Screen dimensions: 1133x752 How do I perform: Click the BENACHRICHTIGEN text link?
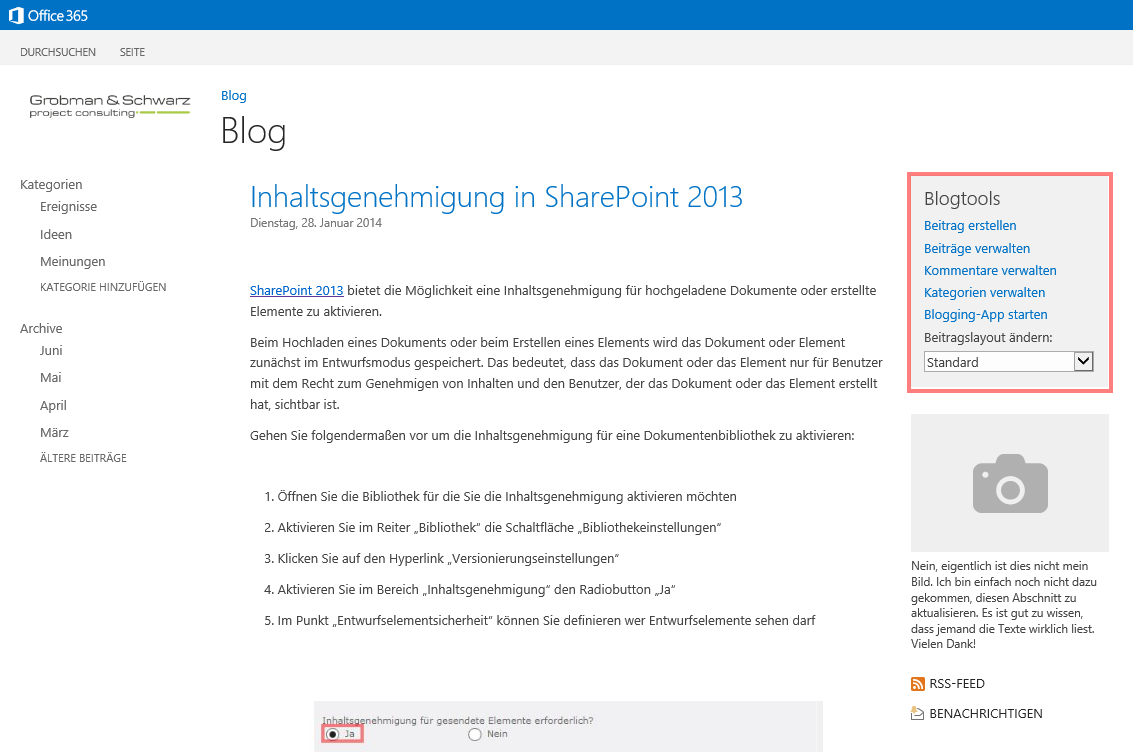point(986,714)
